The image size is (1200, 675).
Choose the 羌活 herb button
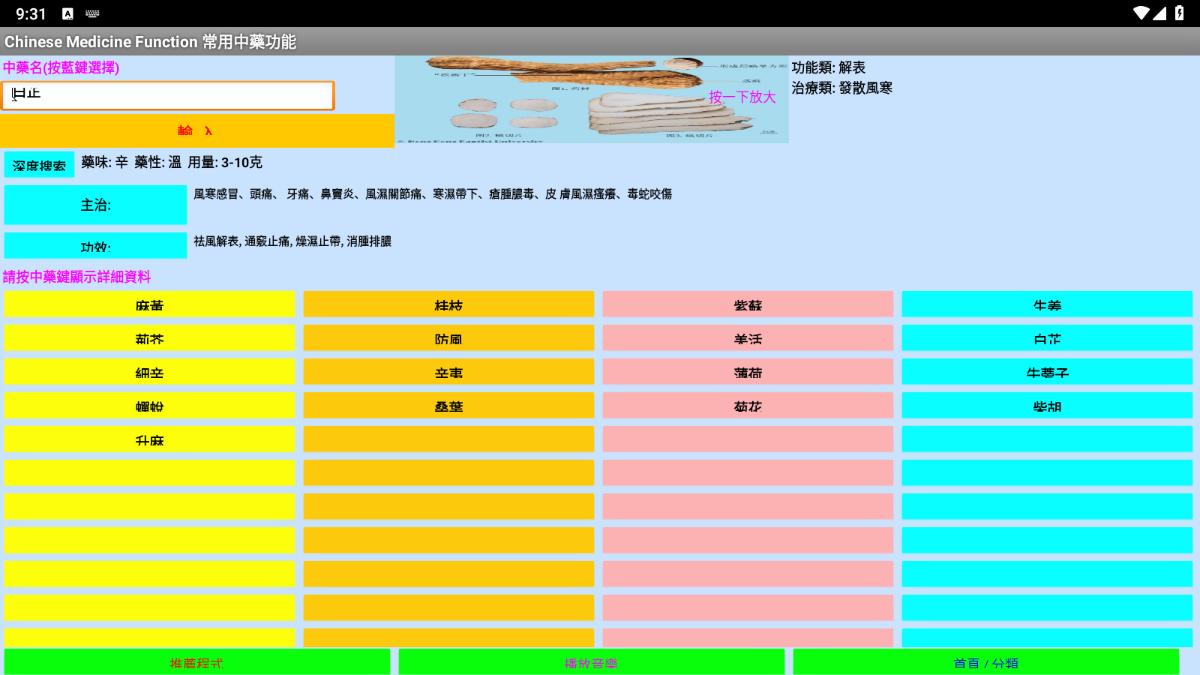[x=748, y=339]
